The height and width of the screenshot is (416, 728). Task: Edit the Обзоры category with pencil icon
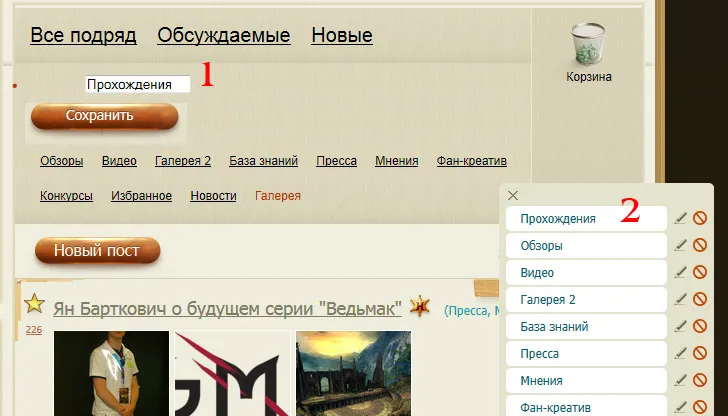(x=681, y=245)
